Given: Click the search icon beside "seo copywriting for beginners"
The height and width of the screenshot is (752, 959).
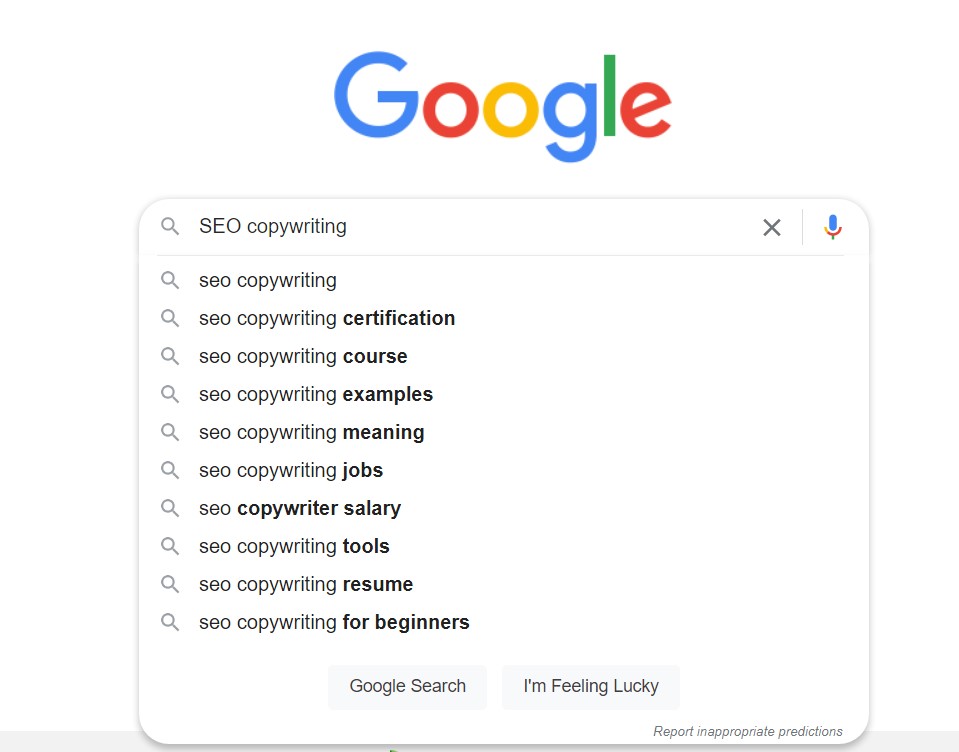Looking at the screenshot, I should click(170, 622).
